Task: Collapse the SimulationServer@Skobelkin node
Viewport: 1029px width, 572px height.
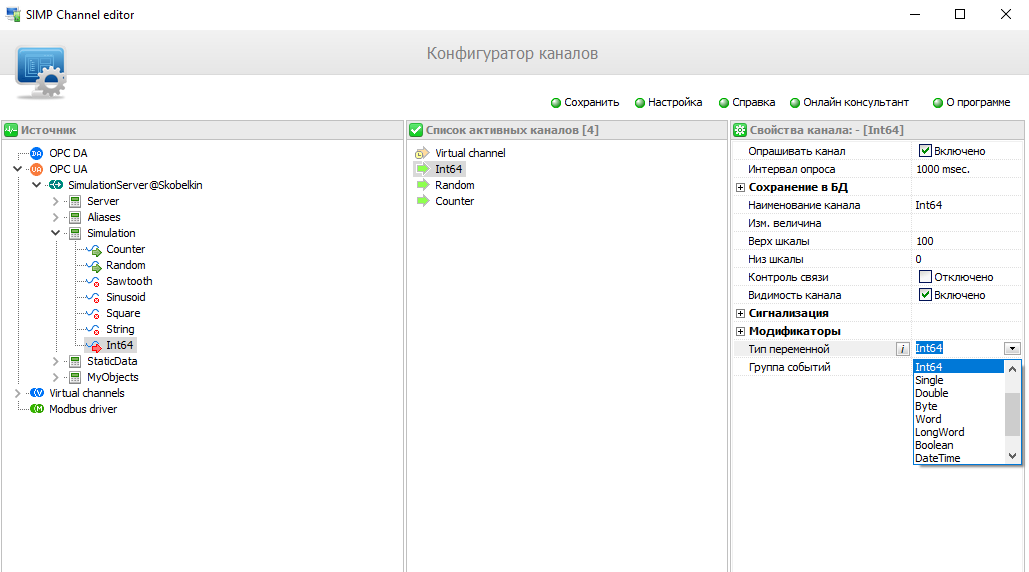Action: point(37,185)
